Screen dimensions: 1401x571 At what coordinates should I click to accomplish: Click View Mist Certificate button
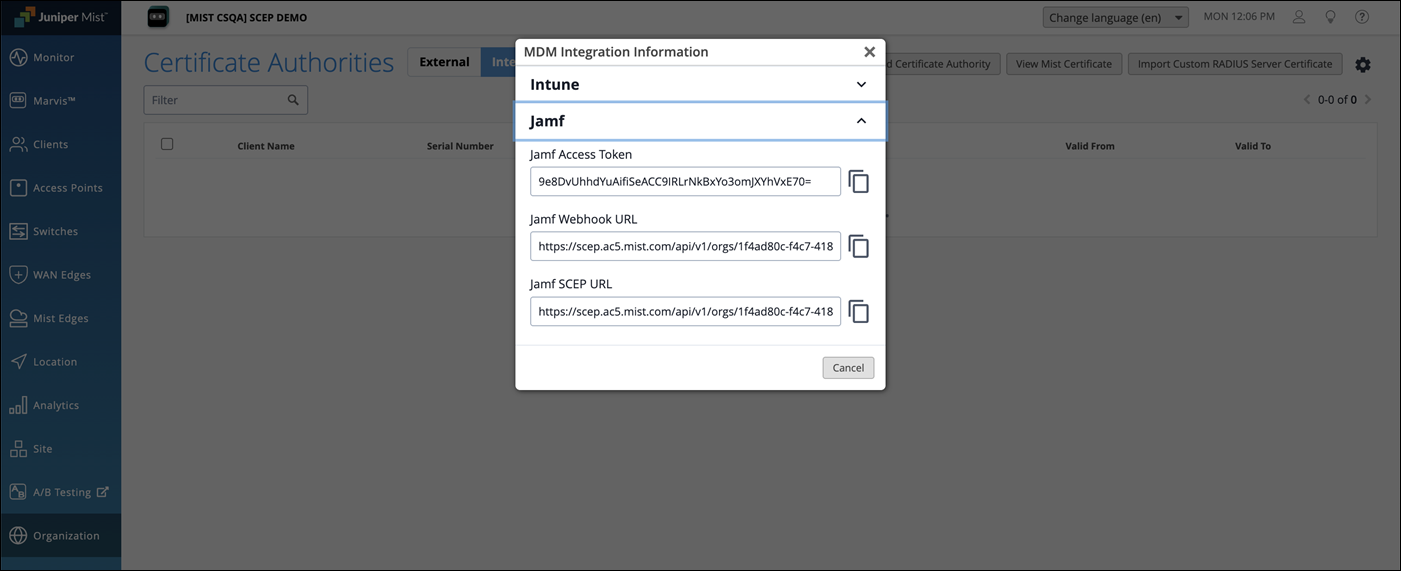click(1063, 64)
